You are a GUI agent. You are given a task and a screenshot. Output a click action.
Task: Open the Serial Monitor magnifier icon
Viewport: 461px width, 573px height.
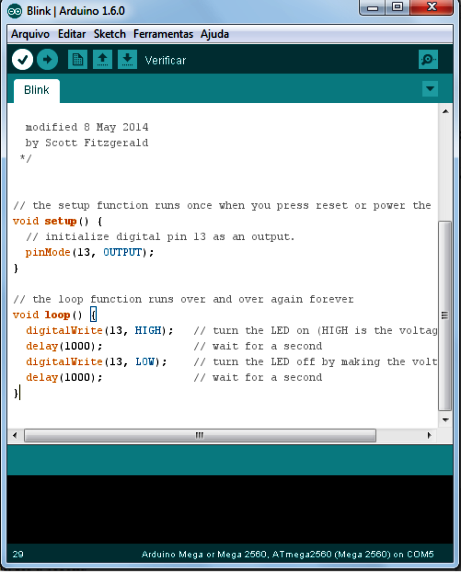[x=428, y=60]
